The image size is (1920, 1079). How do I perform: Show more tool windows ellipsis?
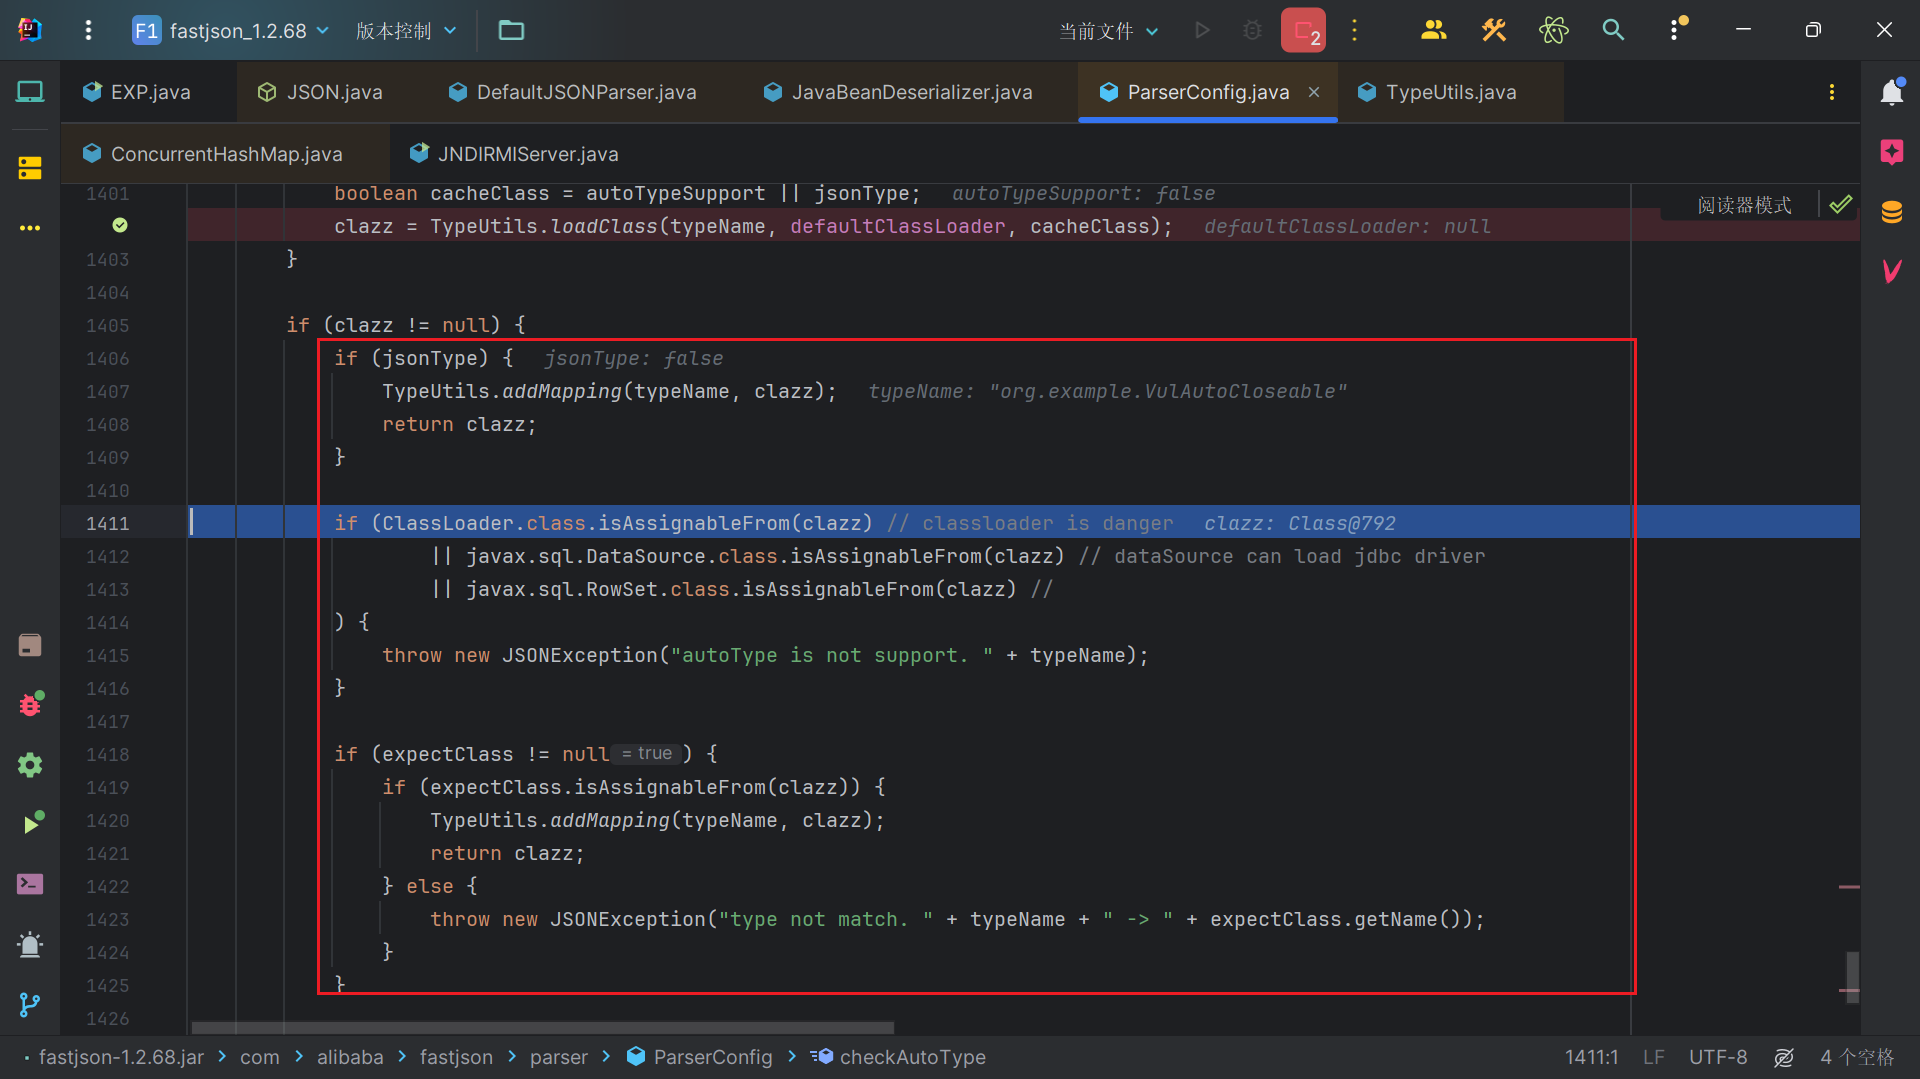point(30,228)
